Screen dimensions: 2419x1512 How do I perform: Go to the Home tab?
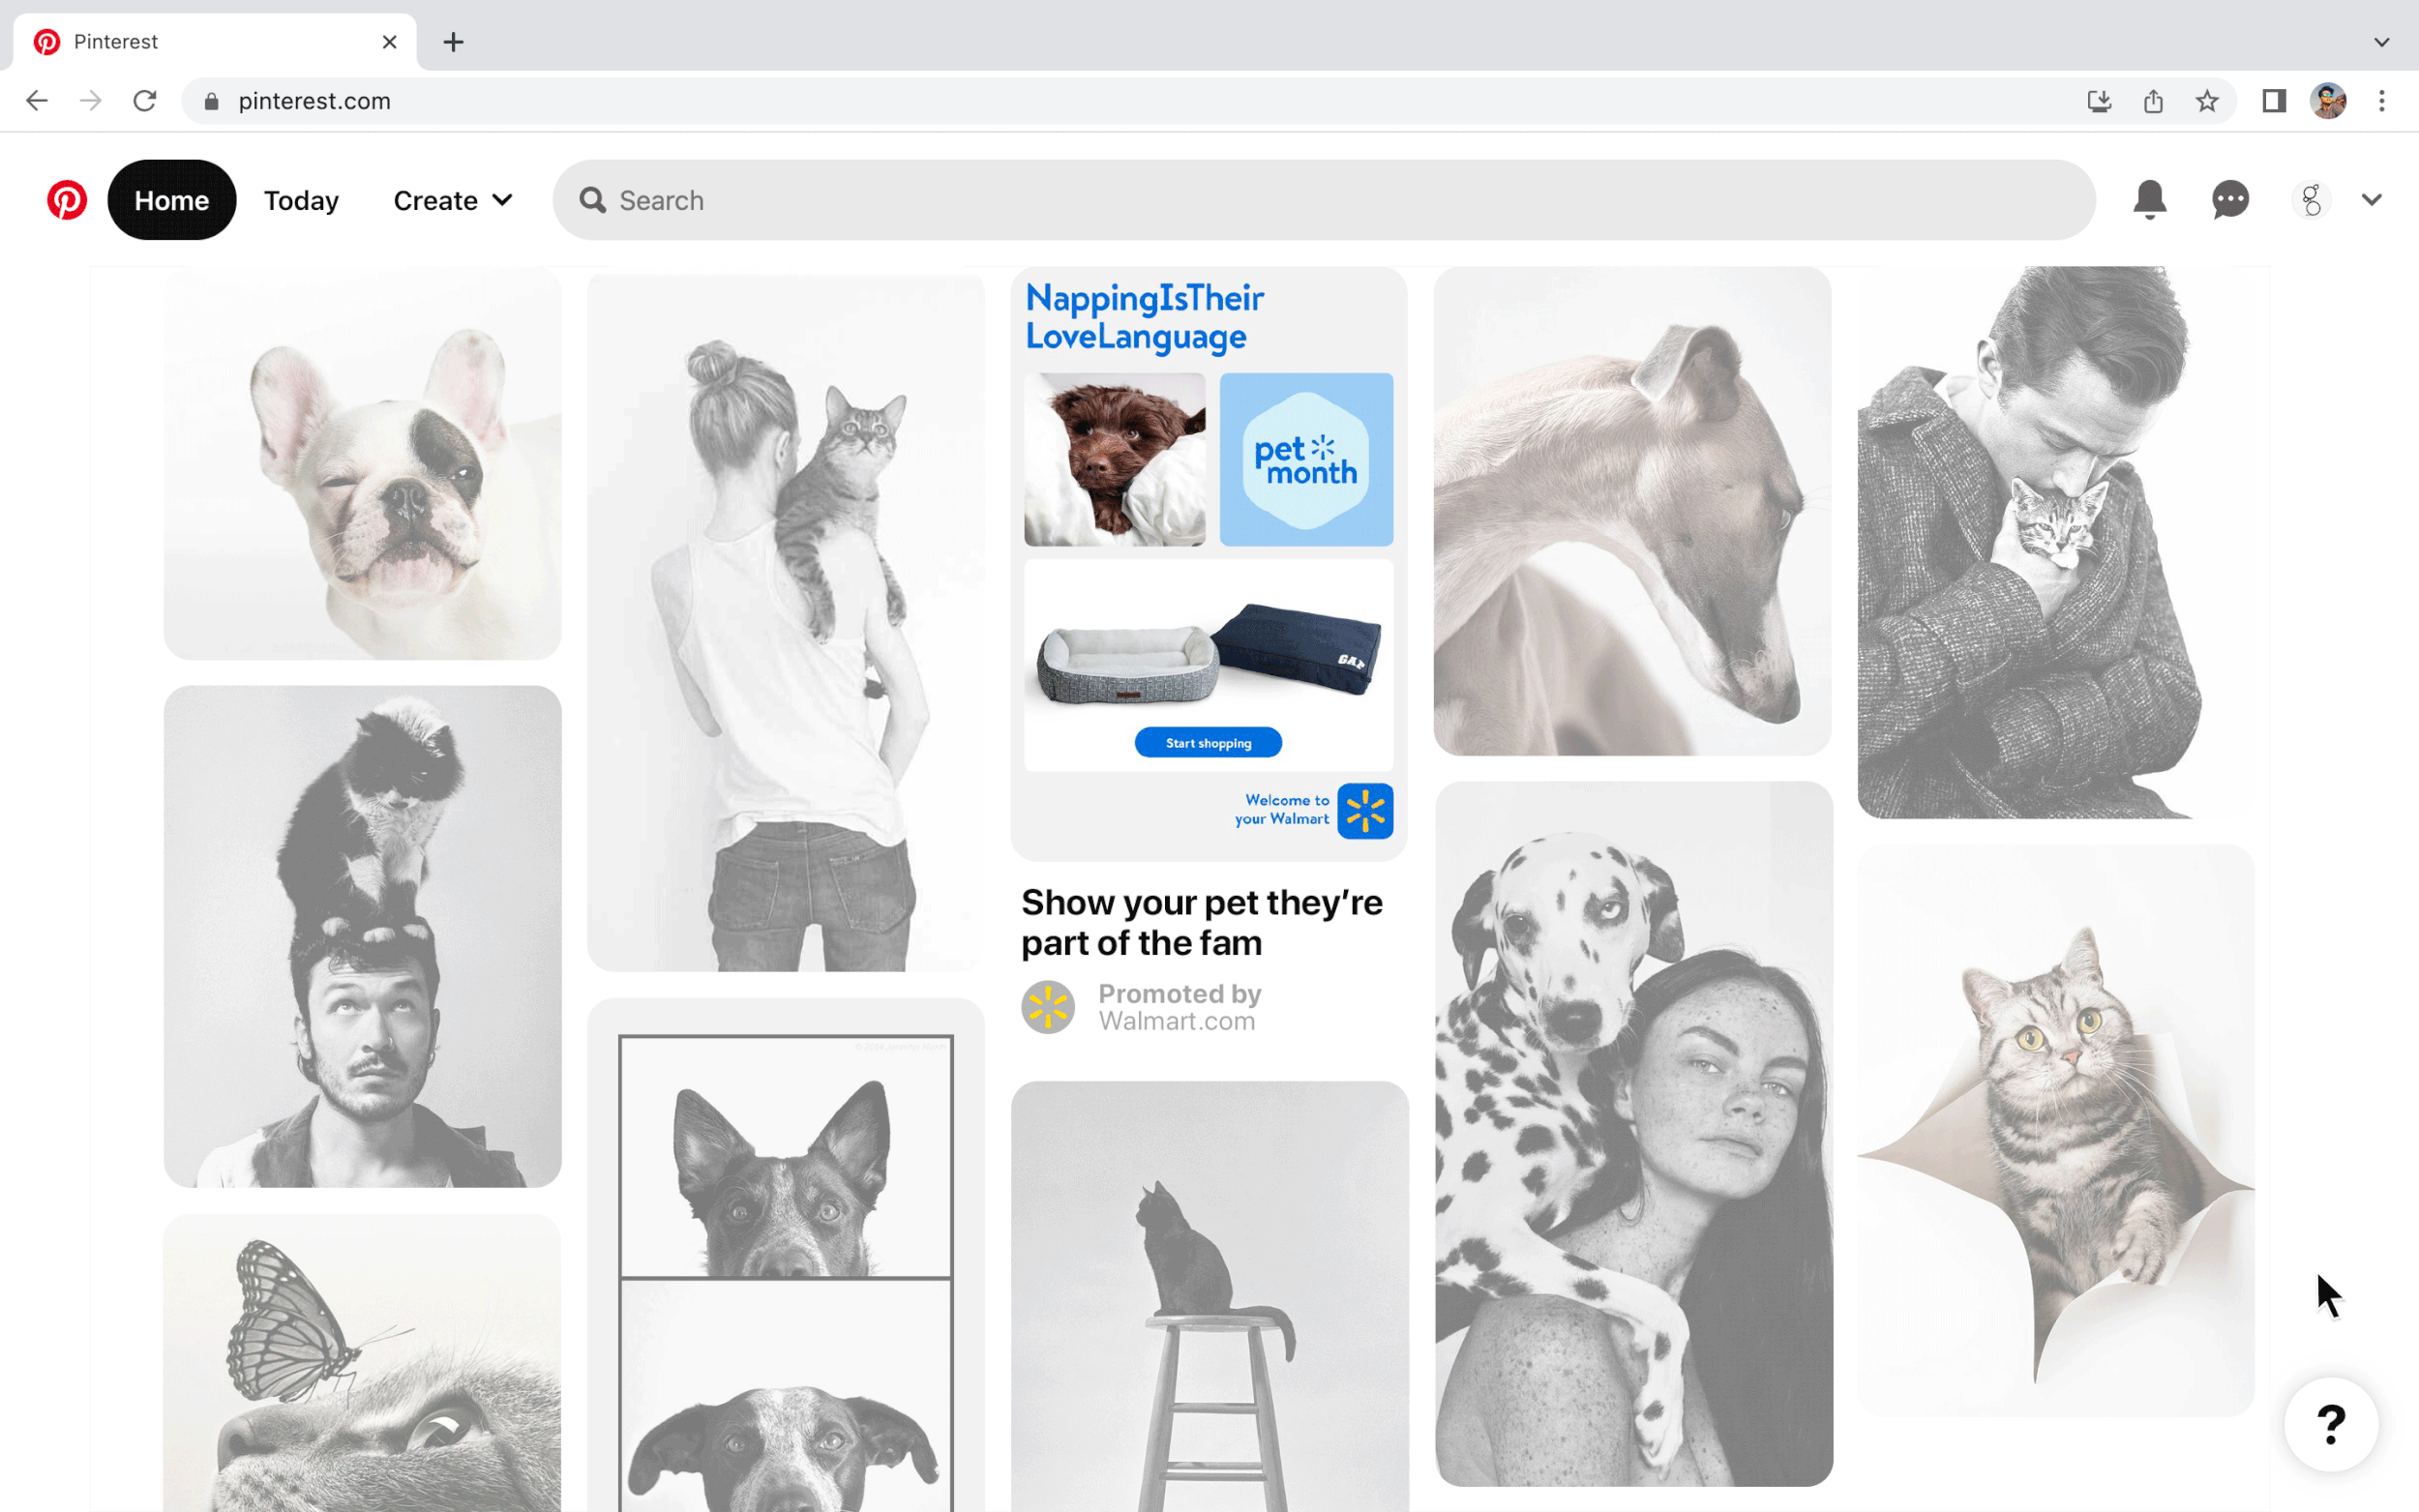click(x=172, y=200)
